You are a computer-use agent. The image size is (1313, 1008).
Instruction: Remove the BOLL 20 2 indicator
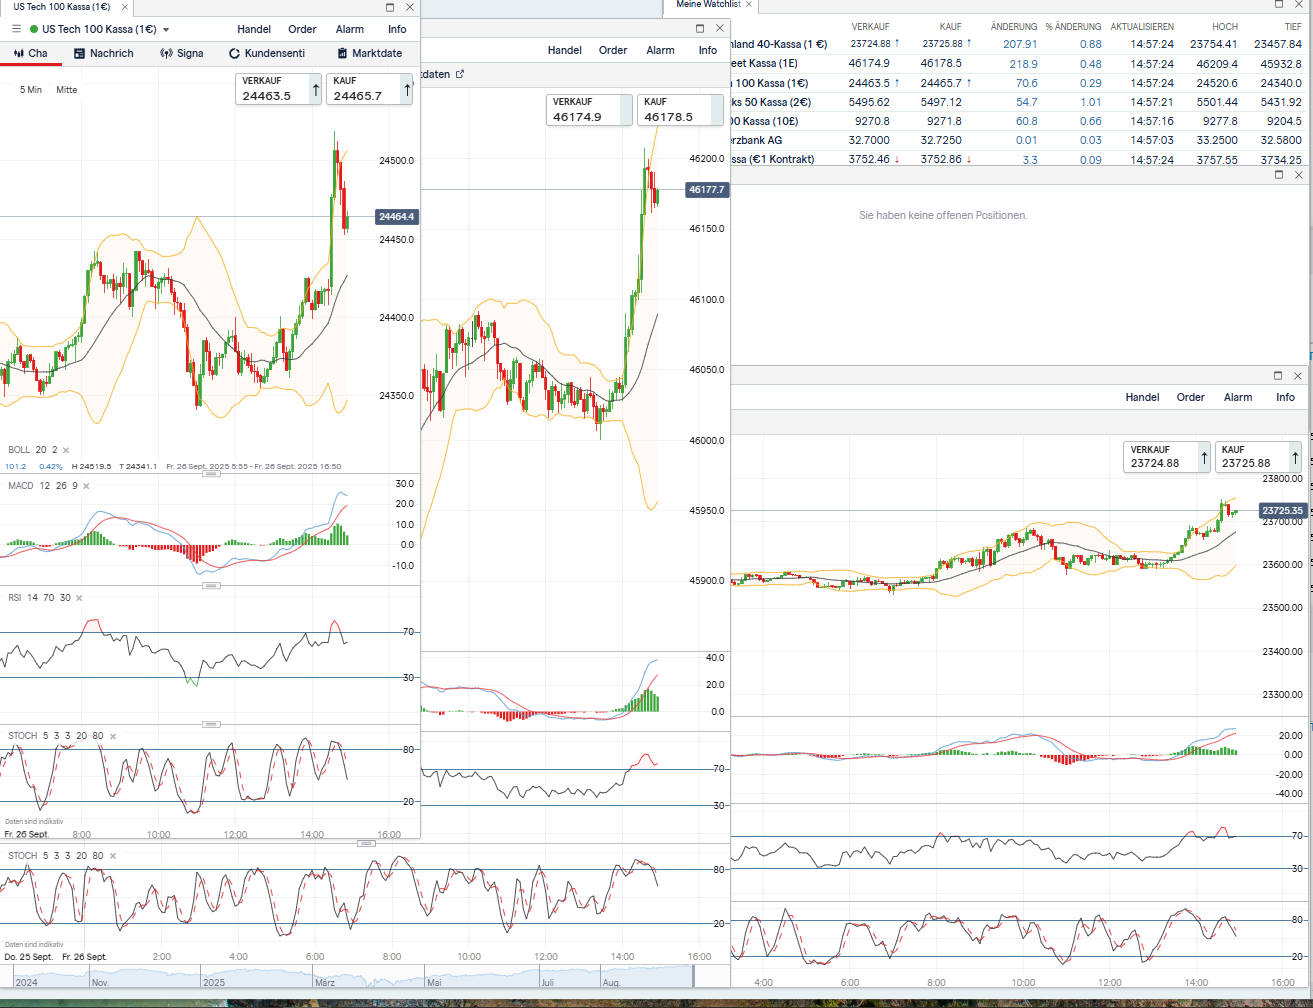pyautogui.click(x=66, y=450)
